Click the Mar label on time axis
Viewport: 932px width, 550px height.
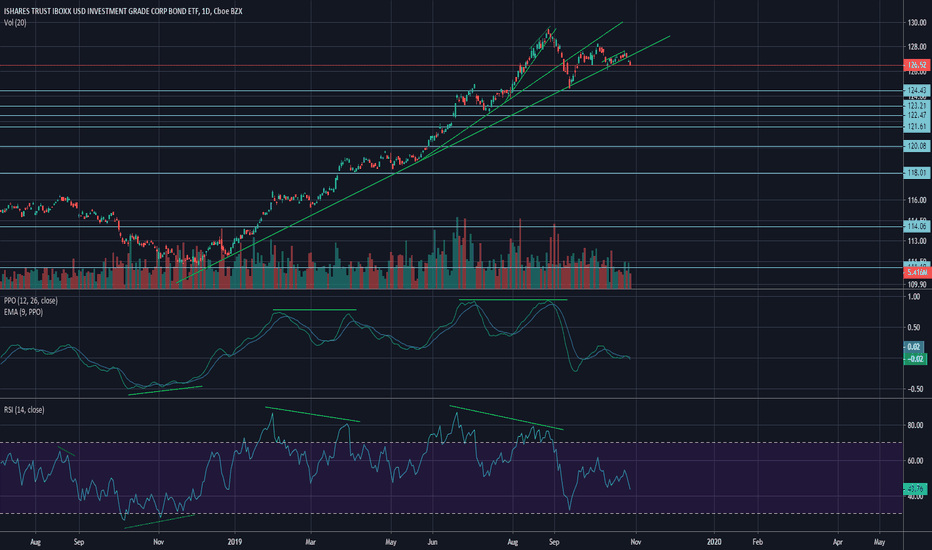click(310, 542)
